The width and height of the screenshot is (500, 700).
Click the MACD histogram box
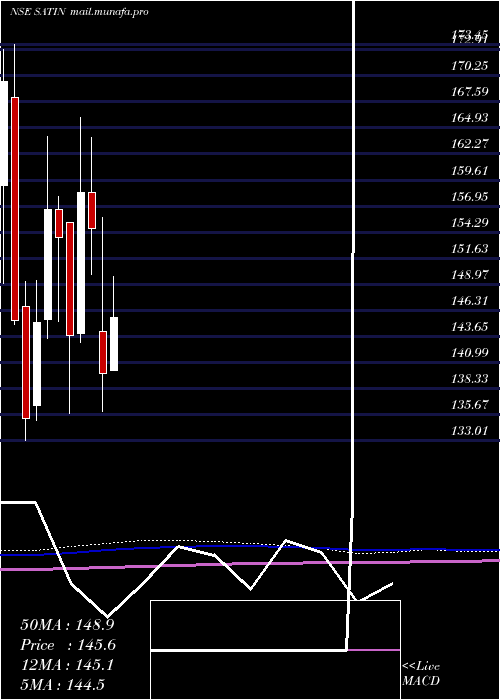coord(275,650)
